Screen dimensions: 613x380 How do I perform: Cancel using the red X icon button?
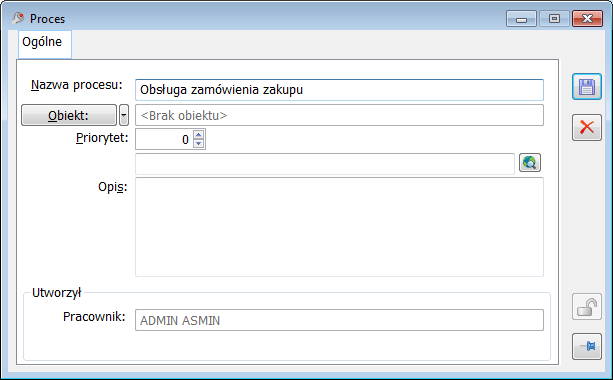[x=587, y=127]
